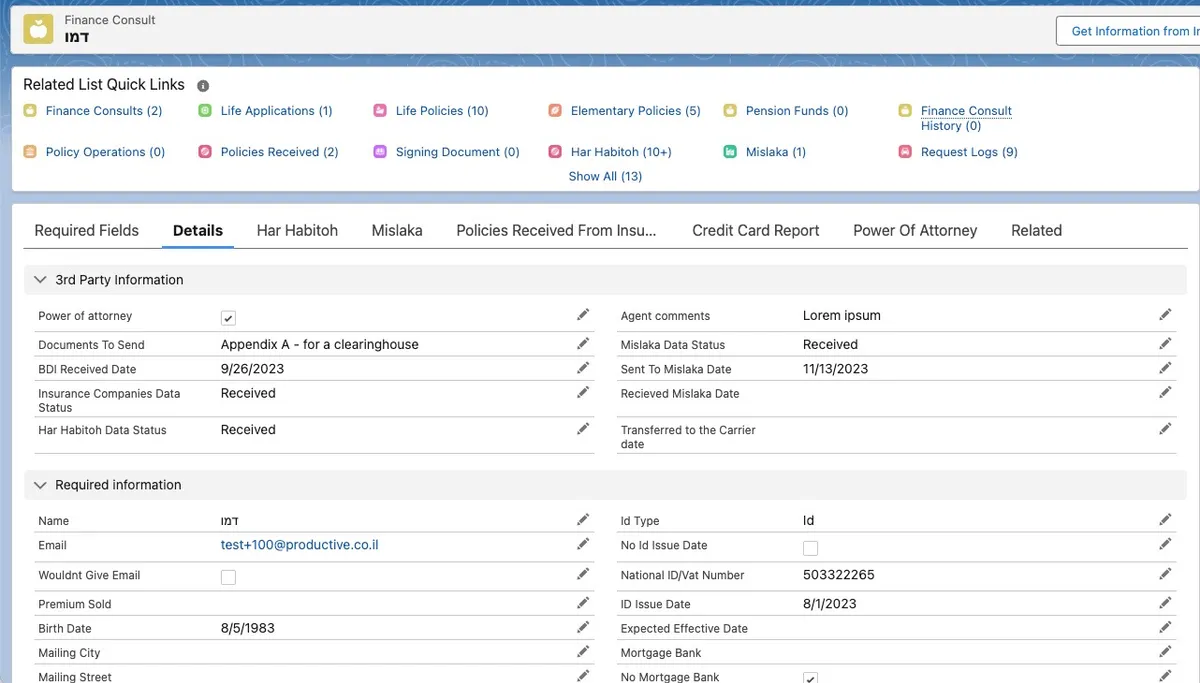Edit National ID/Vat Number pencil icon
Image resolution: width=1200 pixels, height=683 pixels.
(1165, 574)
